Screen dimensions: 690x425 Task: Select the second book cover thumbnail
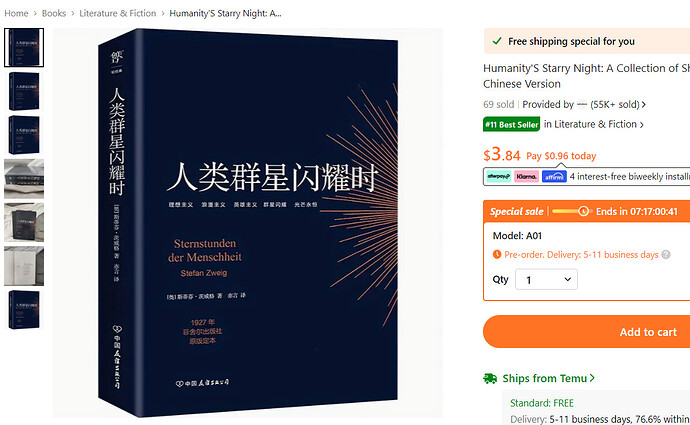pos(24,91)
